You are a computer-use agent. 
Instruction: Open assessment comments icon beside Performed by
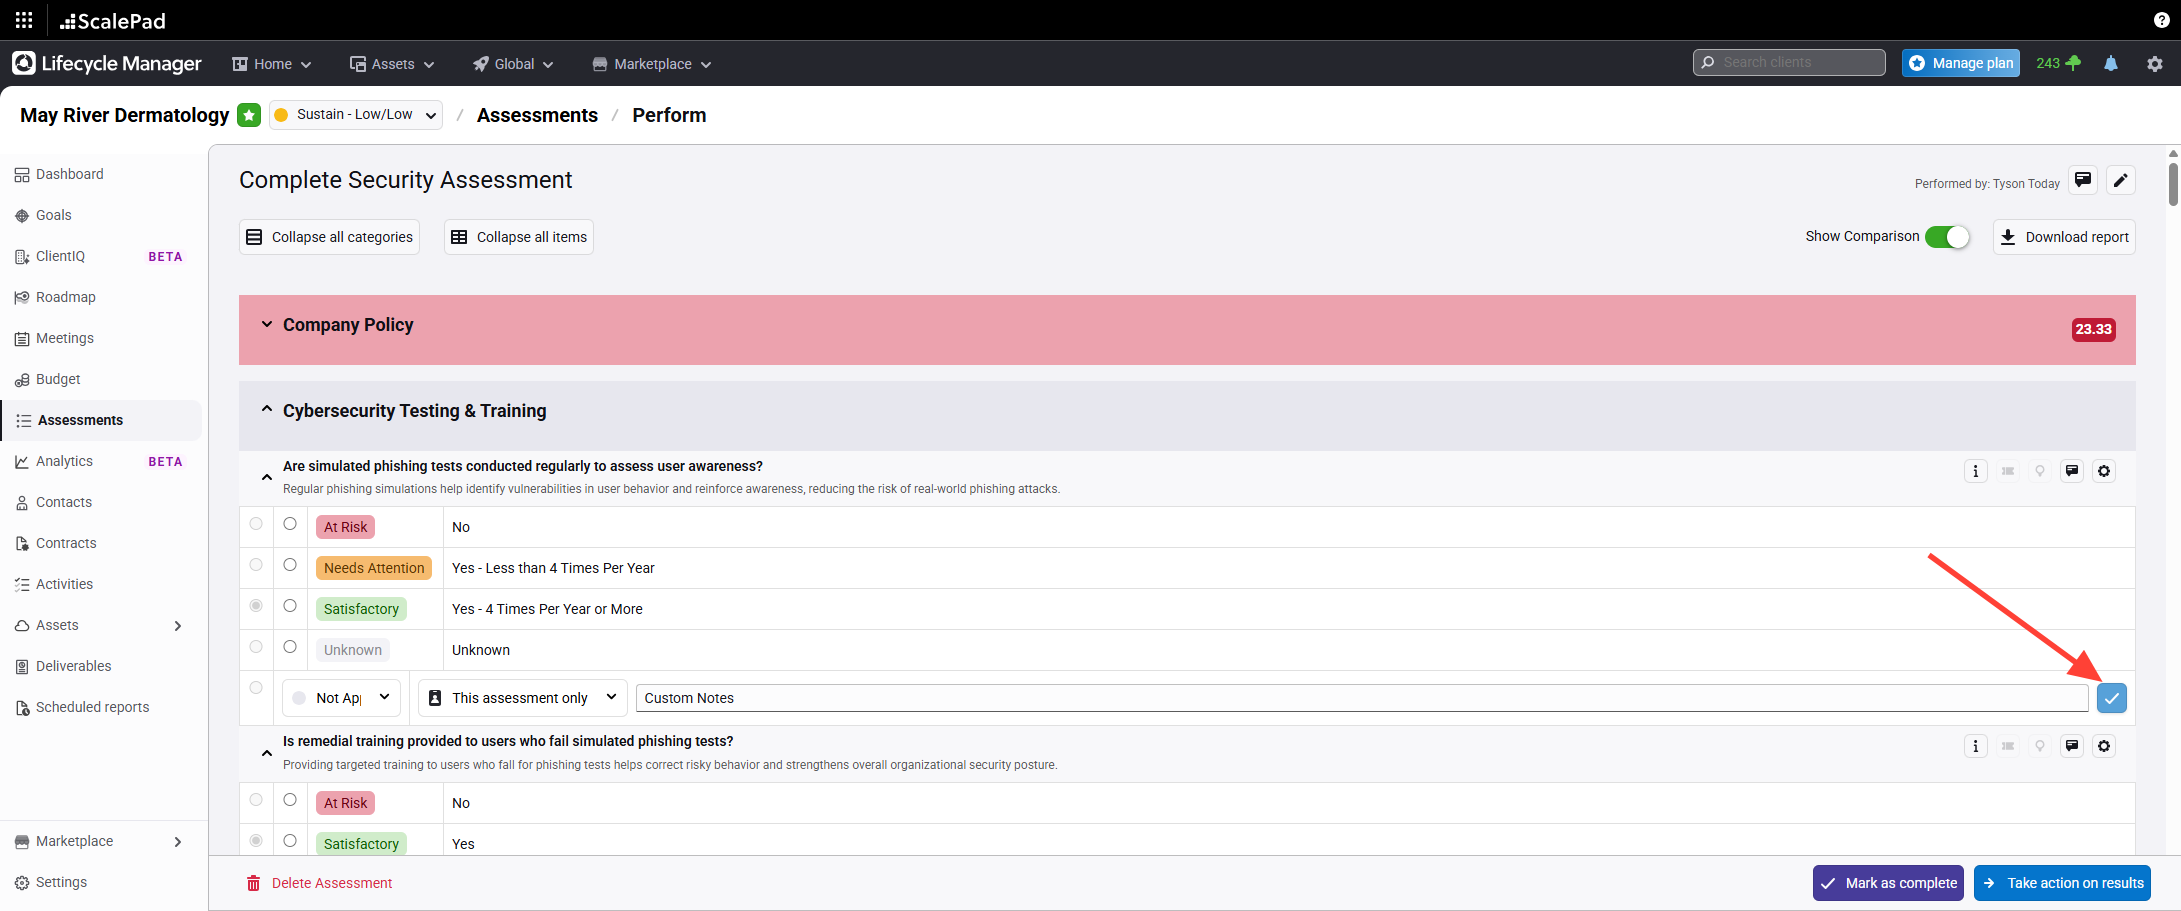point(2083,180)
